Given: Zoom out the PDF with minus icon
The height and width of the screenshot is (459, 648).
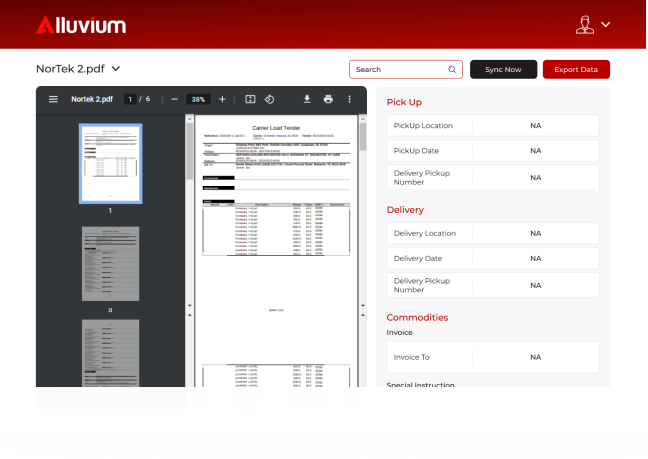Looking at the screenshot, I should coord(174,100).
